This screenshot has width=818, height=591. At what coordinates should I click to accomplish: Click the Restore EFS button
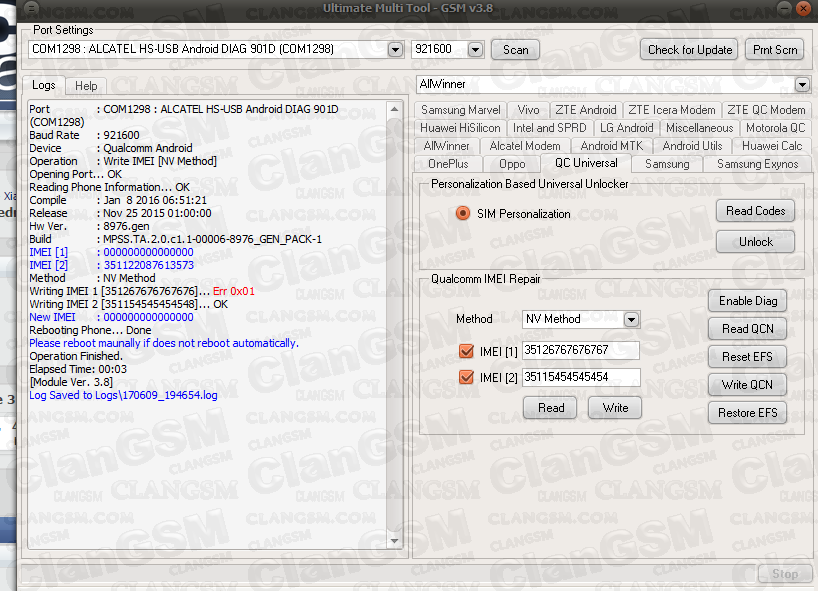[x=748, y=413]
